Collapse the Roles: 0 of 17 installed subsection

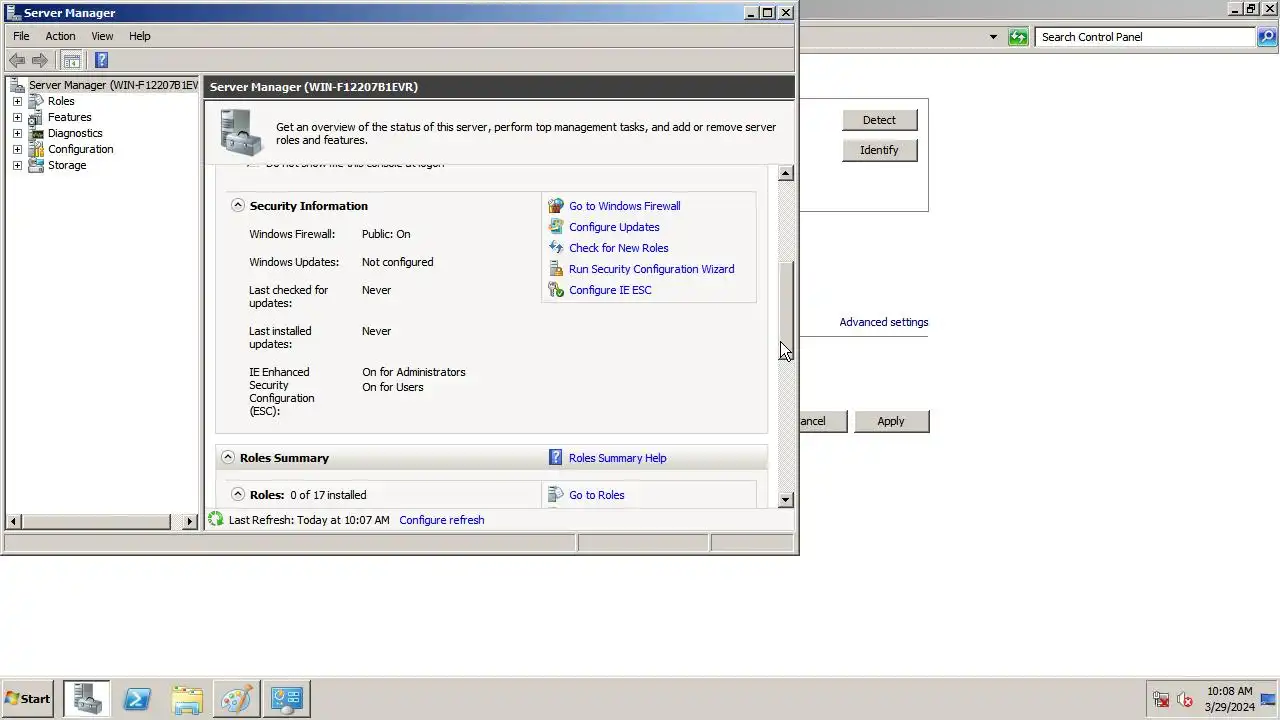click(x=238, y=494)
